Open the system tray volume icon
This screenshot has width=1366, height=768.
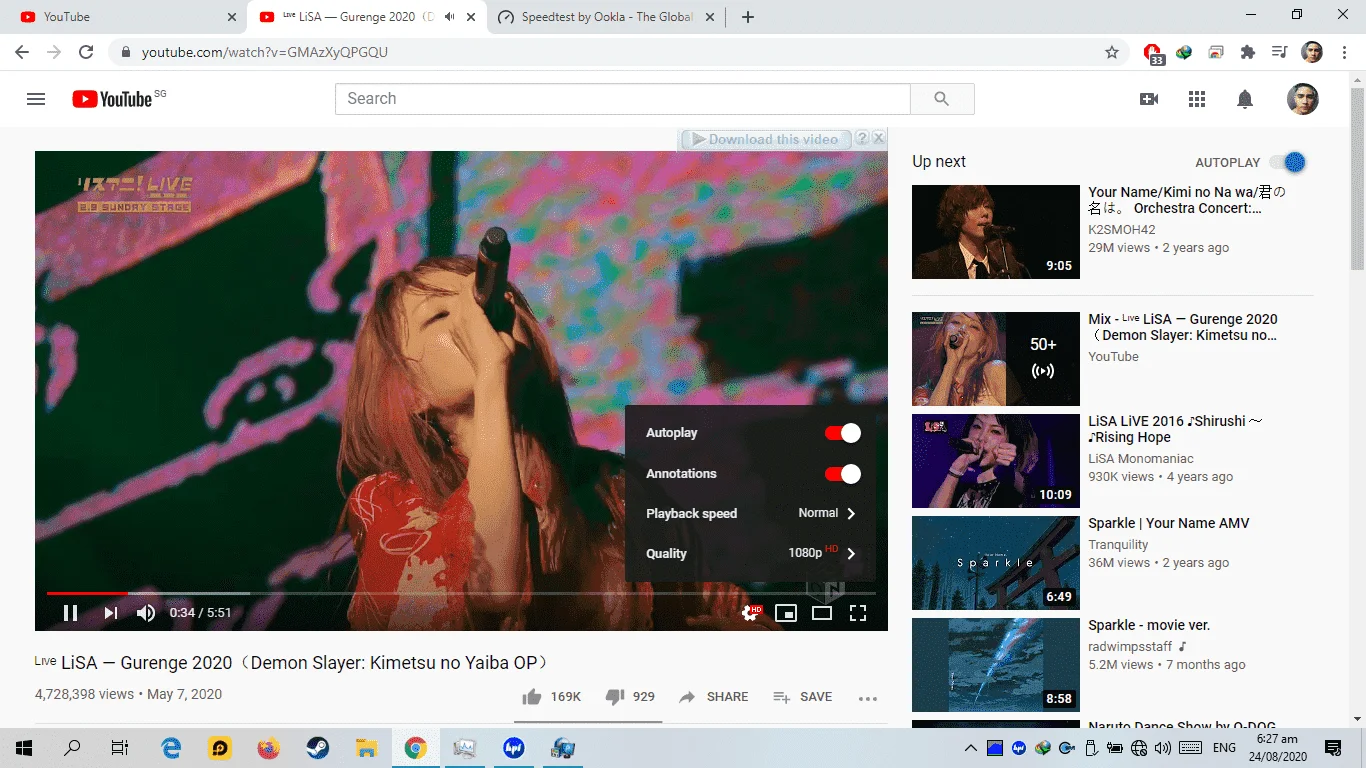[x=1162, y=748]
